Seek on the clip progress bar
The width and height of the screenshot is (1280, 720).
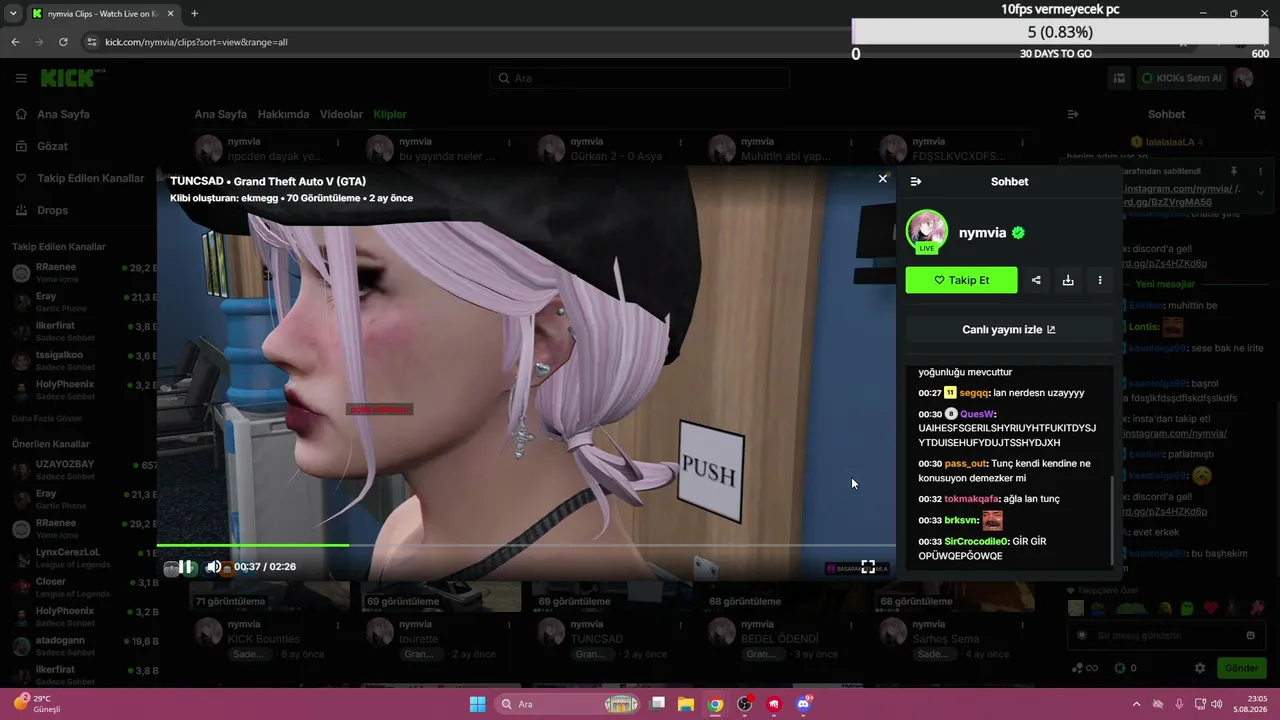pos(526,545)
